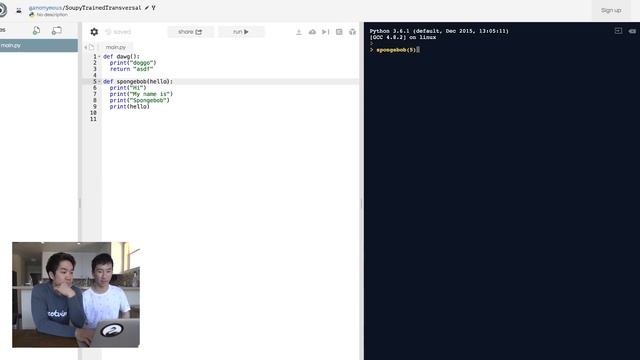The height and width of the screenshot is (360, 640).
Task: Click the layout panel icon in toolbar
Action: point(339,32)
